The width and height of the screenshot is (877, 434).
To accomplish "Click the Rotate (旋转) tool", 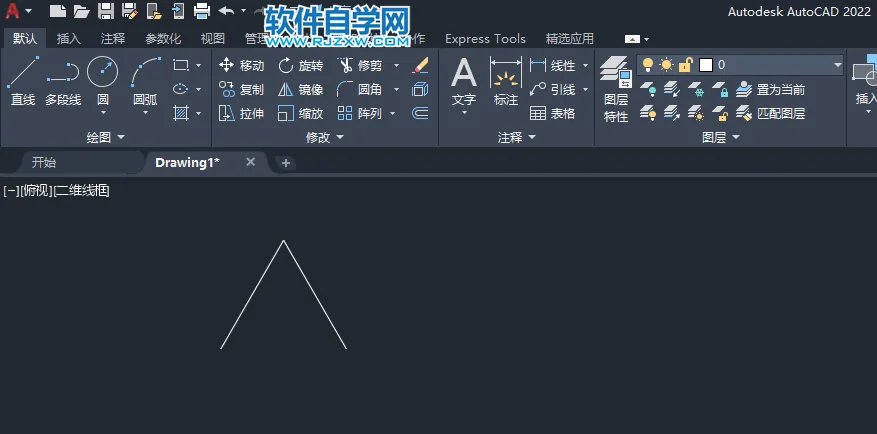I will pos(300,66).
